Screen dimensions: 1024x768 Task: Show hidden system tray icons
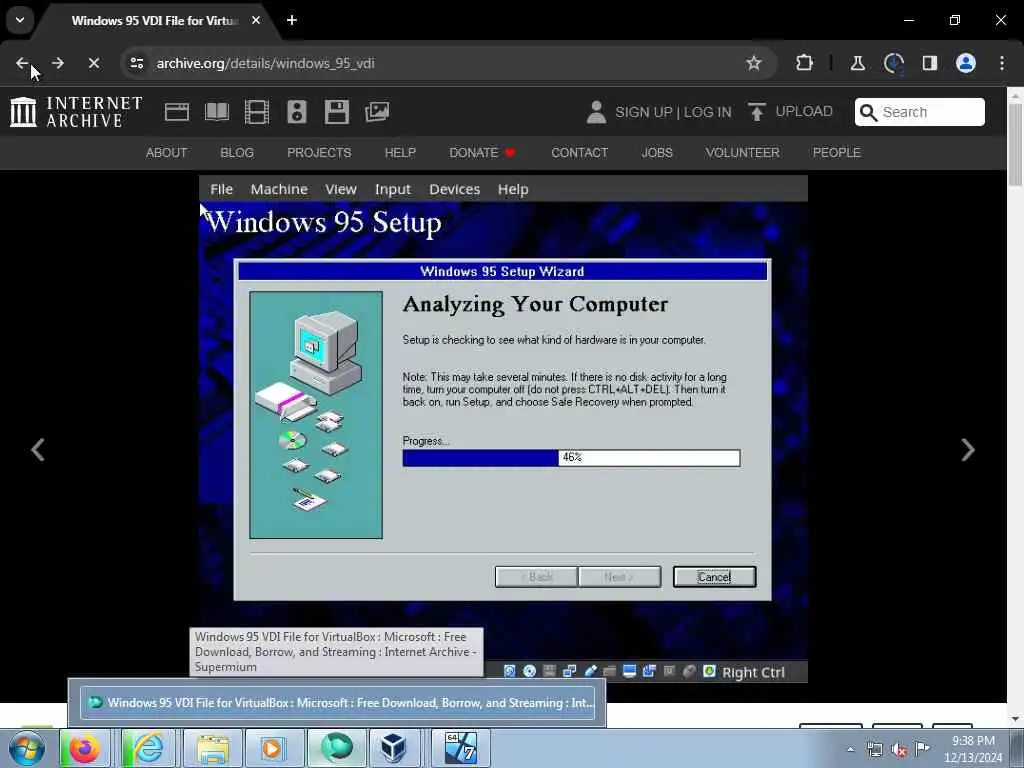coord(850,749)
